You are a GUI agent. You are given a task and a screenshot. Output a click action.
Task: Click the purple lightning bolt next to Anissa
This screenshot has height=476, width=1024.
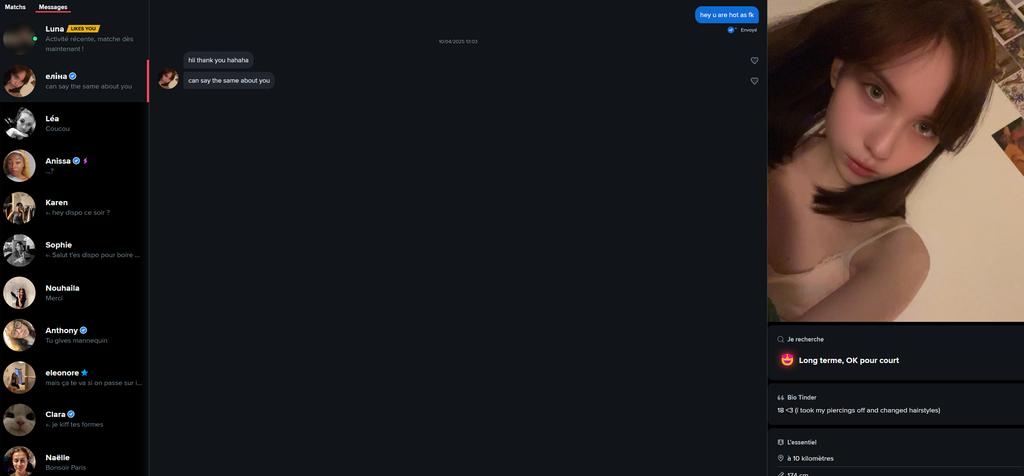tap(86, 160)
